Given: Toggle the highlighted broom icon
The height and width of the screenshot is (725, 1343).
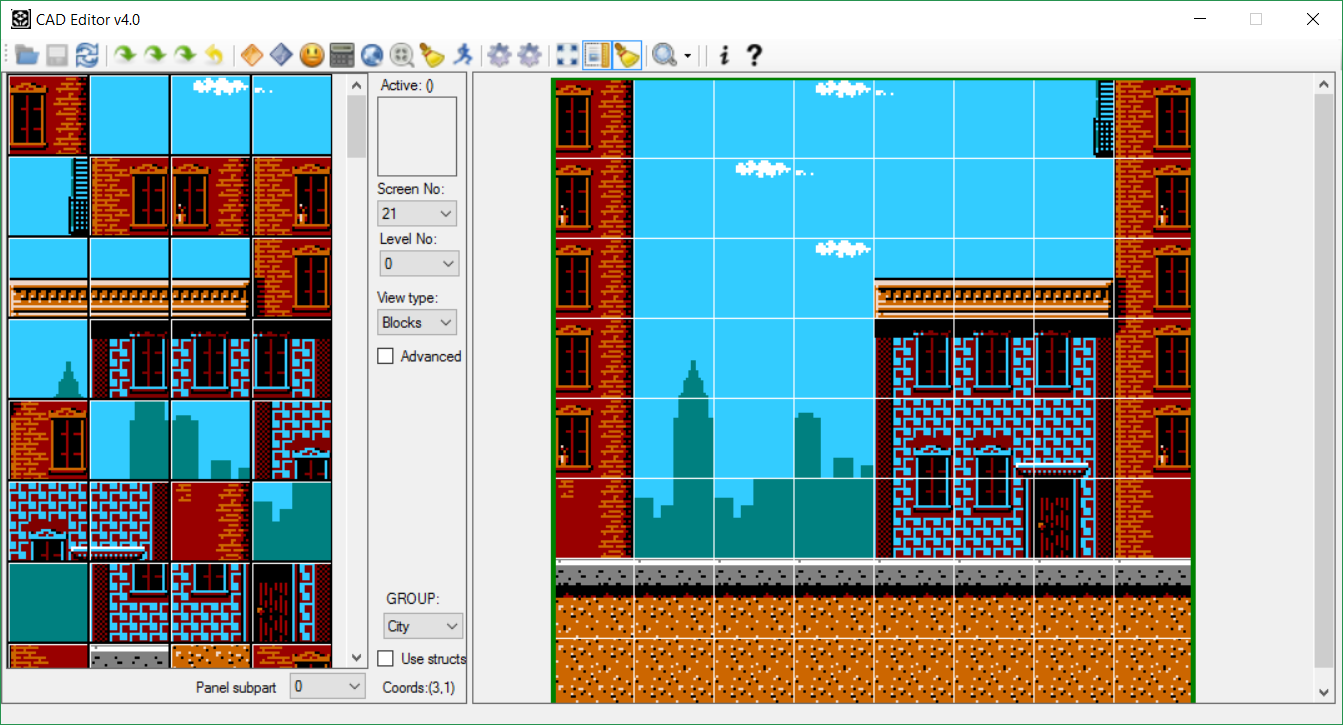Looking at the screenshot, I should [627, 55].
